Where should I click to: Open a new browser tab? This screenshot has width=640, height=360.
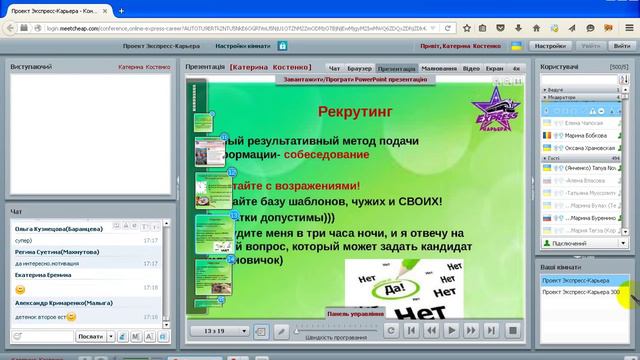point(121,11)
